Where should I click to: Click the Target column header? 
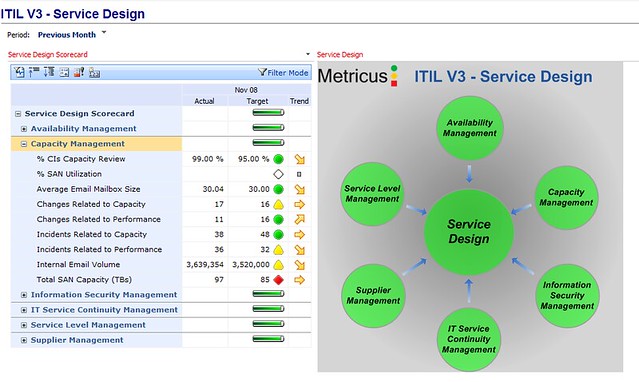(258, 101)
